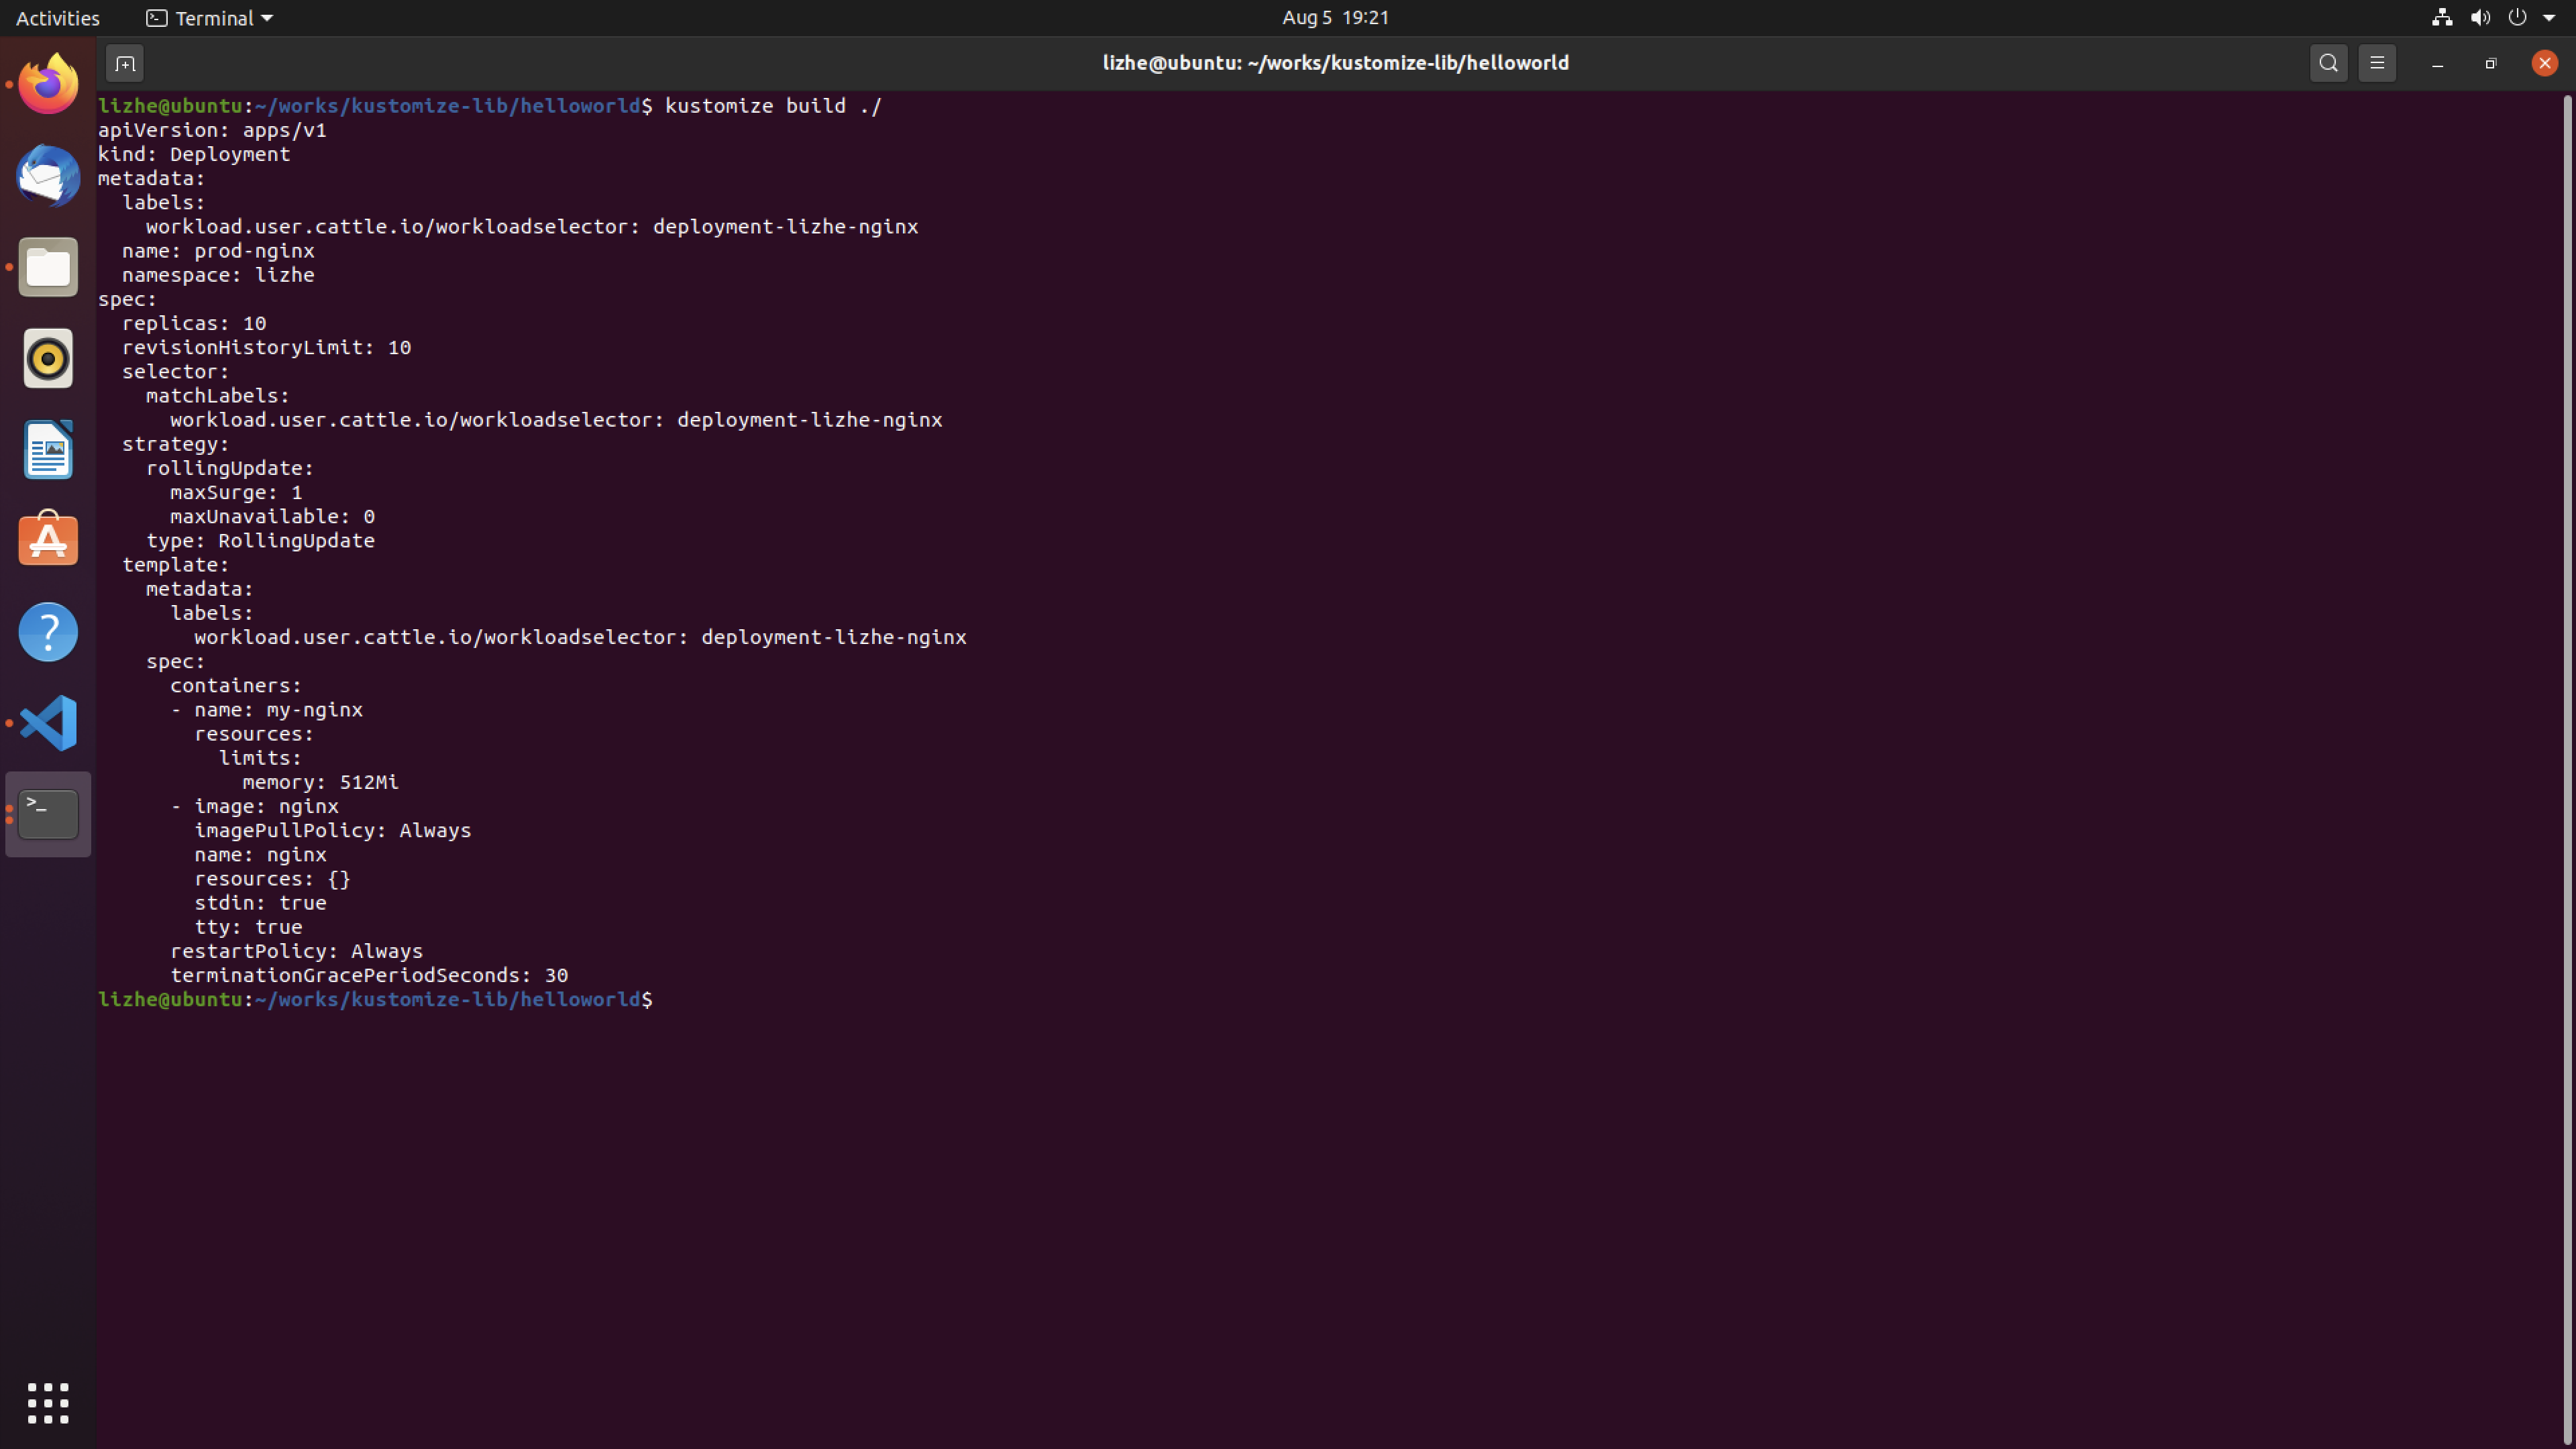
Task: Show applications grid
Action: [48, 1403]
